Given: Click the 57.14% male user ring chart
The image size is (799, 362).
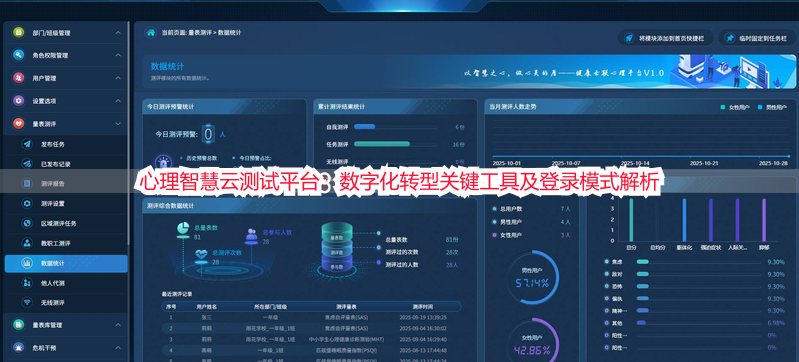Looking at the screenshot, I should [531, 278].
